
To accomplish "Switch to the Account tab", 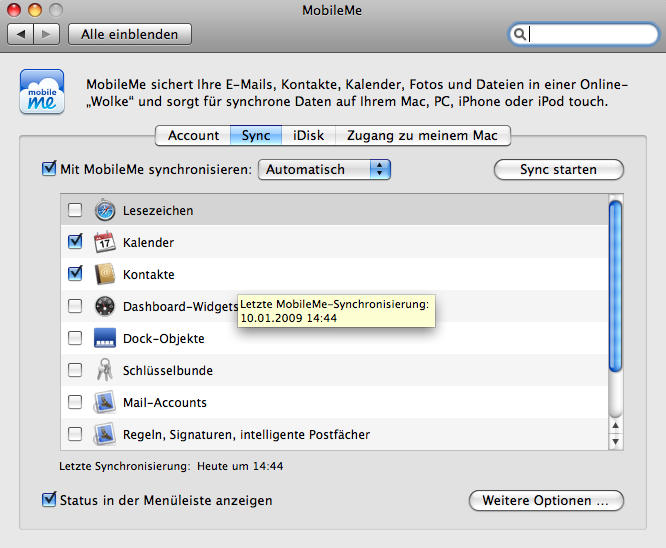I will click(193, 135).
